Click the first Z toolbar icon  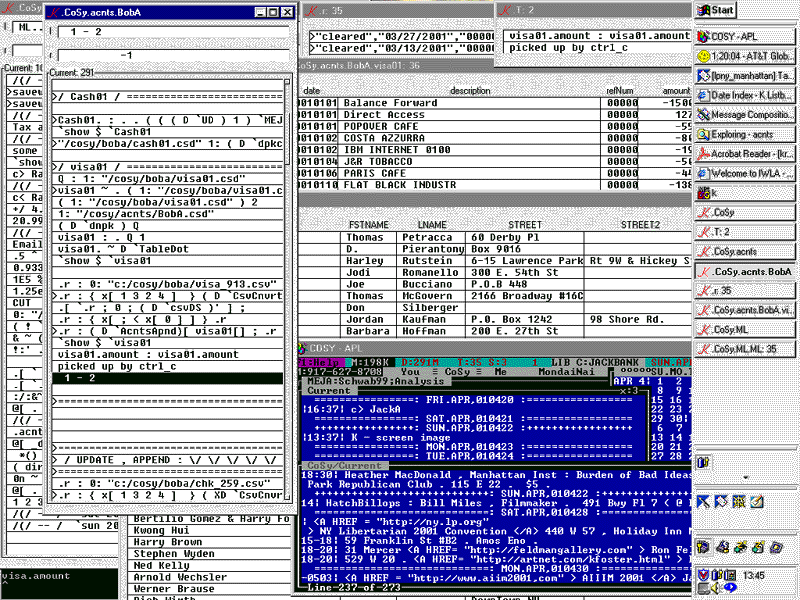click(x=740, y=547)
